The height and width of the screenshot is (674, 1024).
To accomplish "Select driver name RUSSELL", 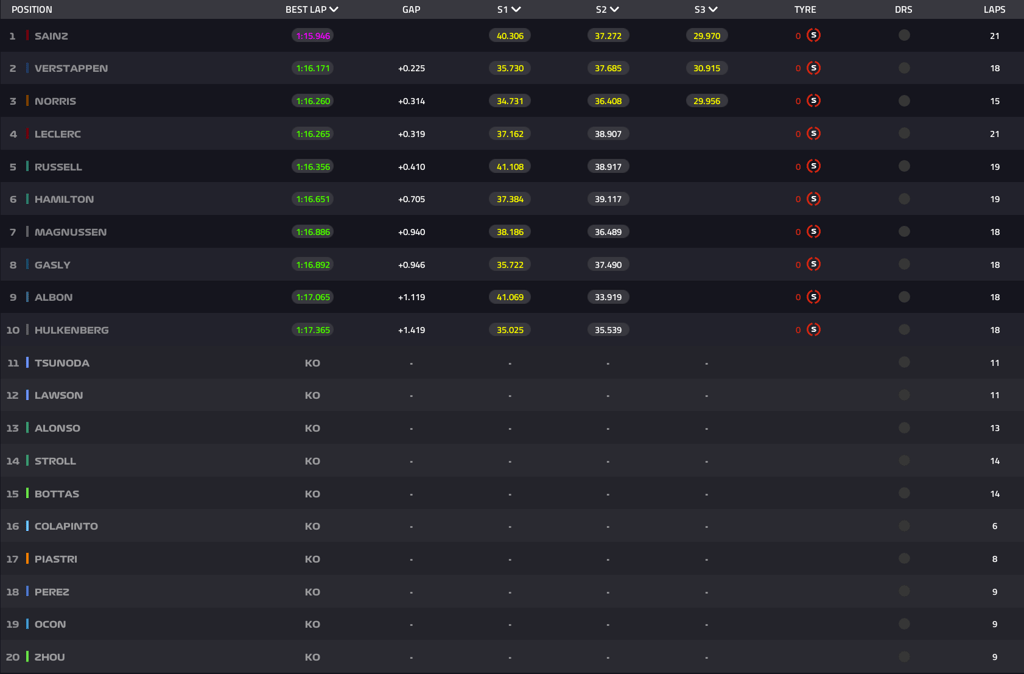I will [x=58, y=167].
